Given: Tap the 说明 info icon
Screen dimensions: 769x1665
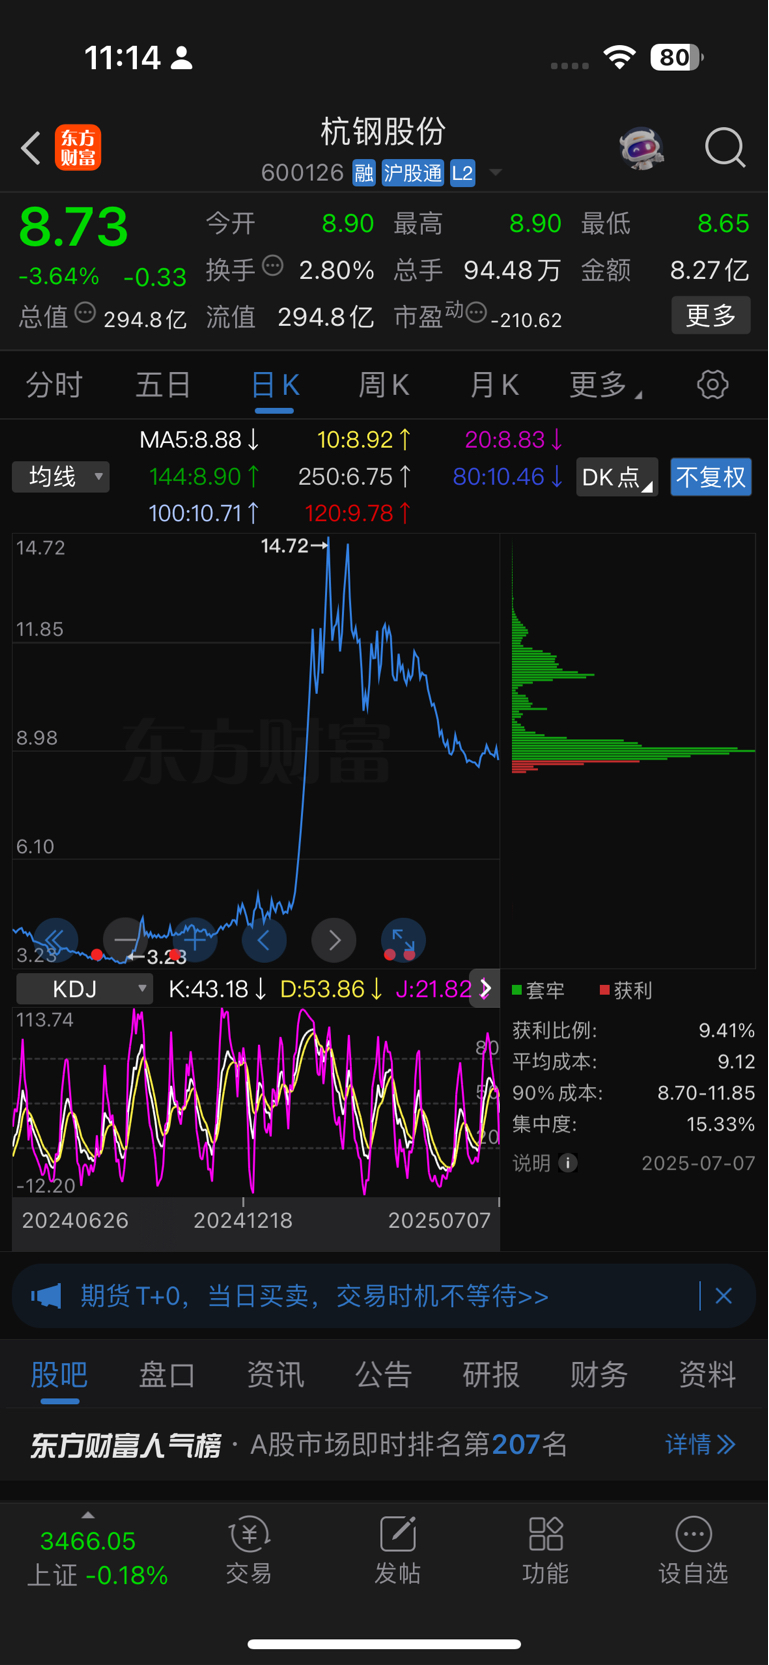Looking at the screenshot, I should pyautogui.click(x=568, y=1163).
